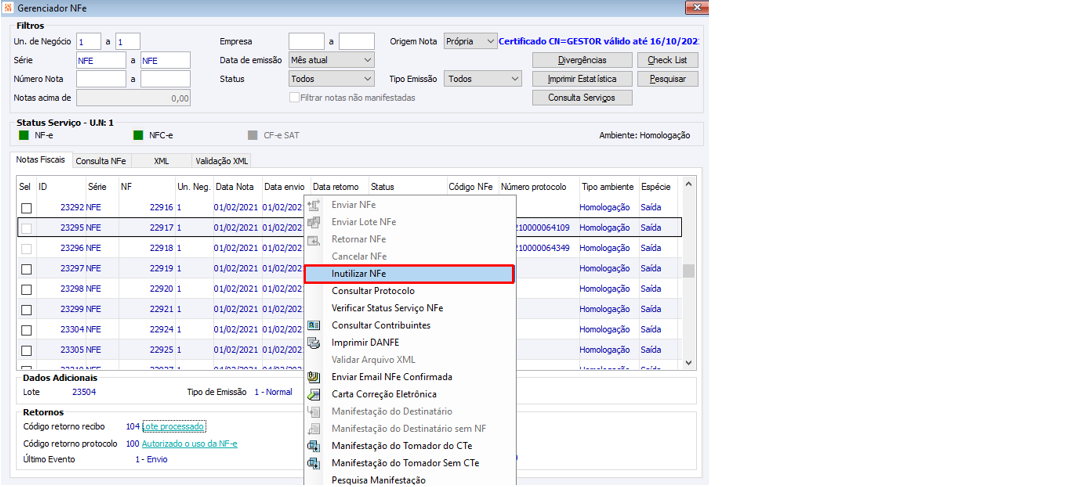Click the Gerenciador NFe title bar app icon

point(8,7)
